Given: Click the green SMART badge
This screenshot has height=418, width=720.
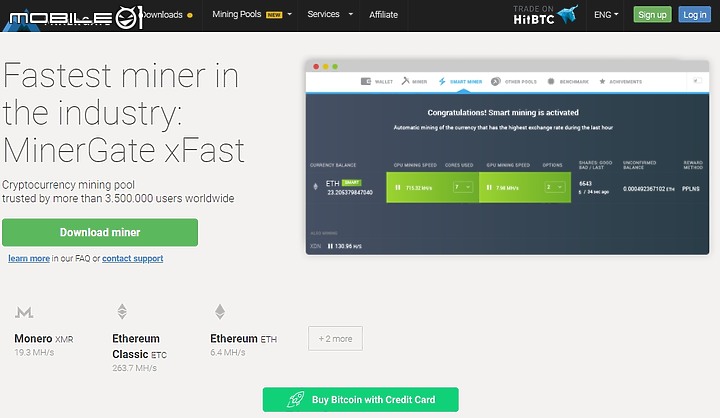Looking at the screenshot, I should pos(352,182).
